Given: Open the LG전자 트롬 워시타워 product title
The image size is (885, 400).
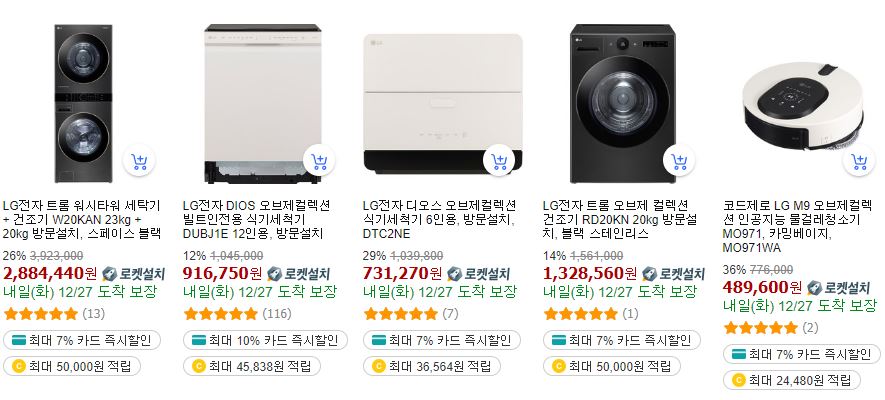Looking at the screenshot, I should [x=83, y=219].
